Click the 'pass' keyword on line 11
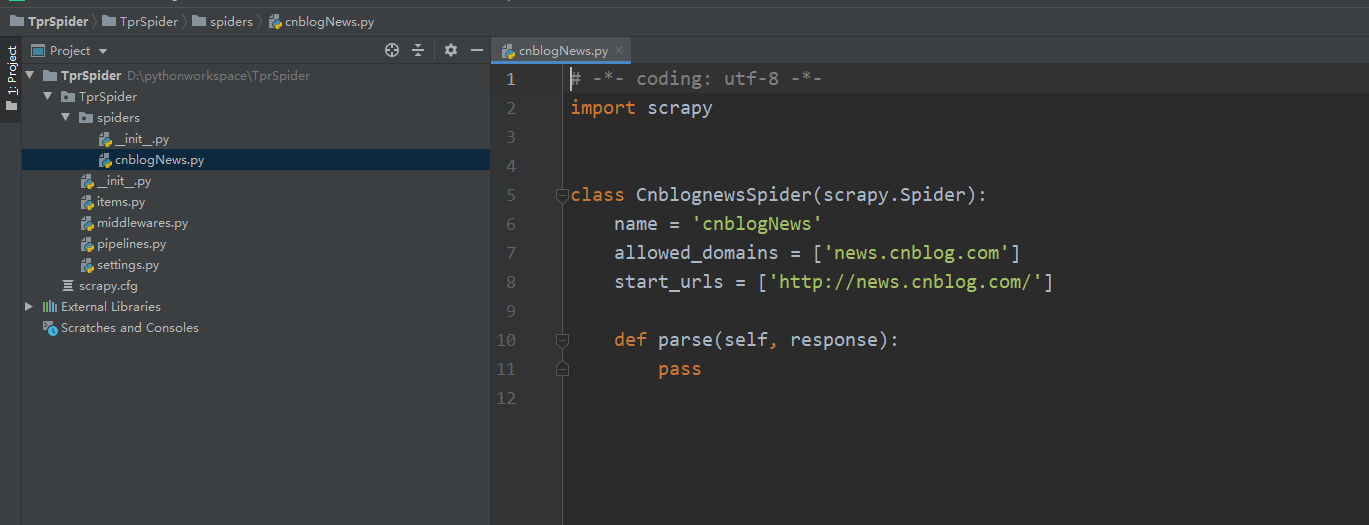The width and height of the screenshot is (1369, 525). (x=680, y=369)
